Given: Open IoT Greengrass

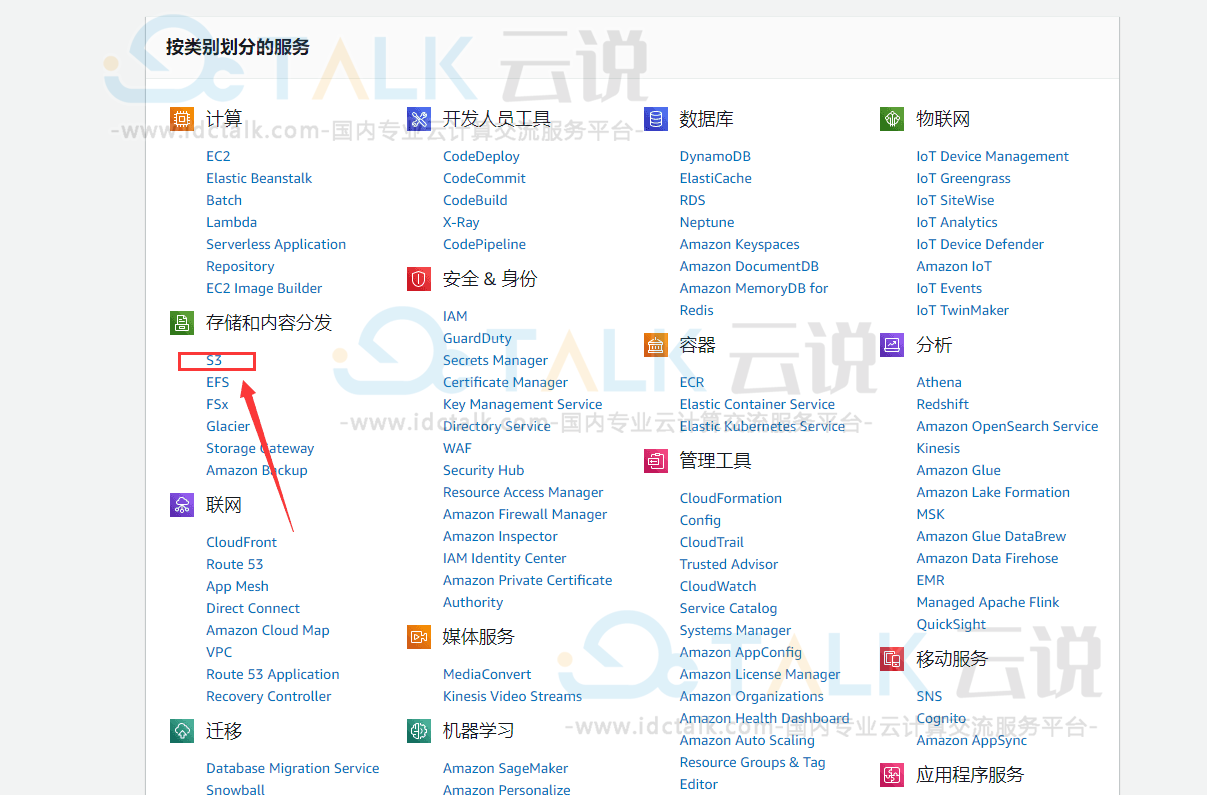Looking at the screenshot, I should pyautogui.click(x=964, y=178).
